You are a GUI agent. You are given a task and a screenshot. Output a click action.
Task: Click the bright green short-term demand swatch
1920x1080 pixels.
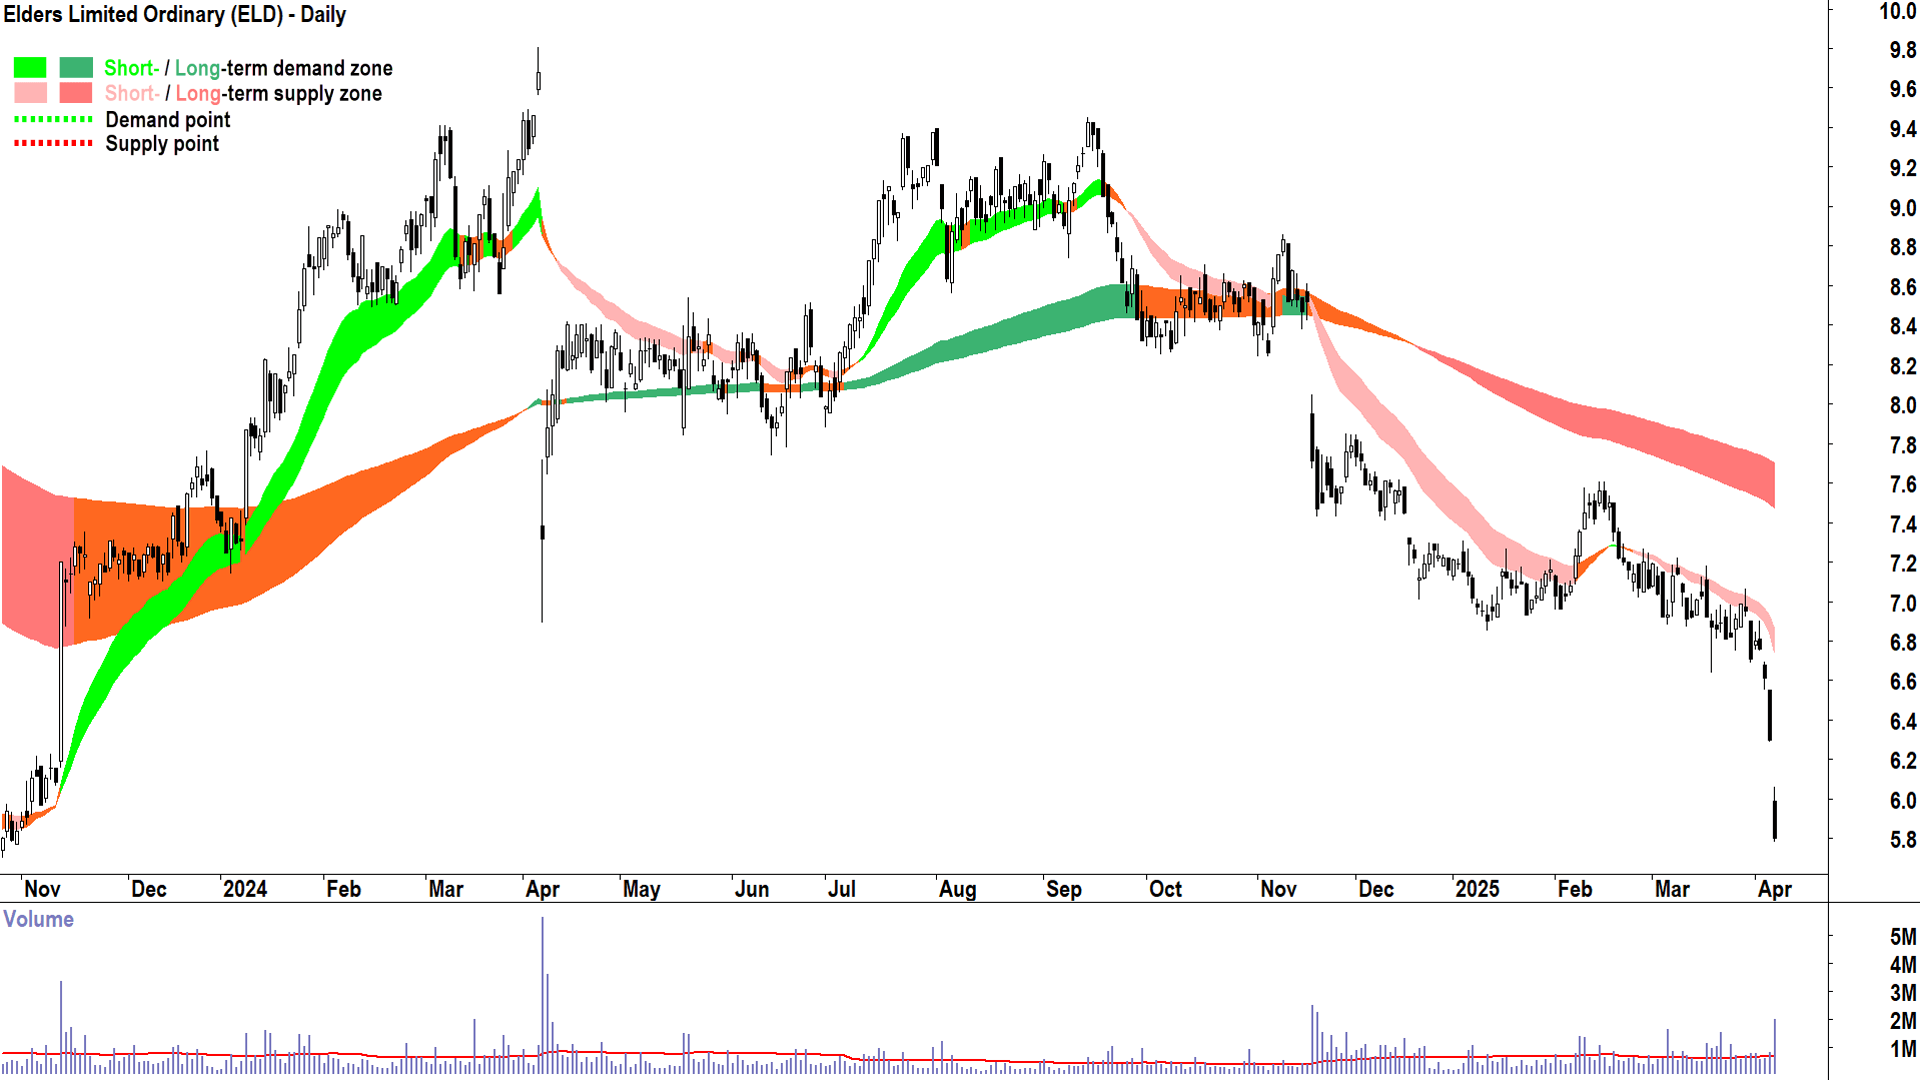pos(30,68)
